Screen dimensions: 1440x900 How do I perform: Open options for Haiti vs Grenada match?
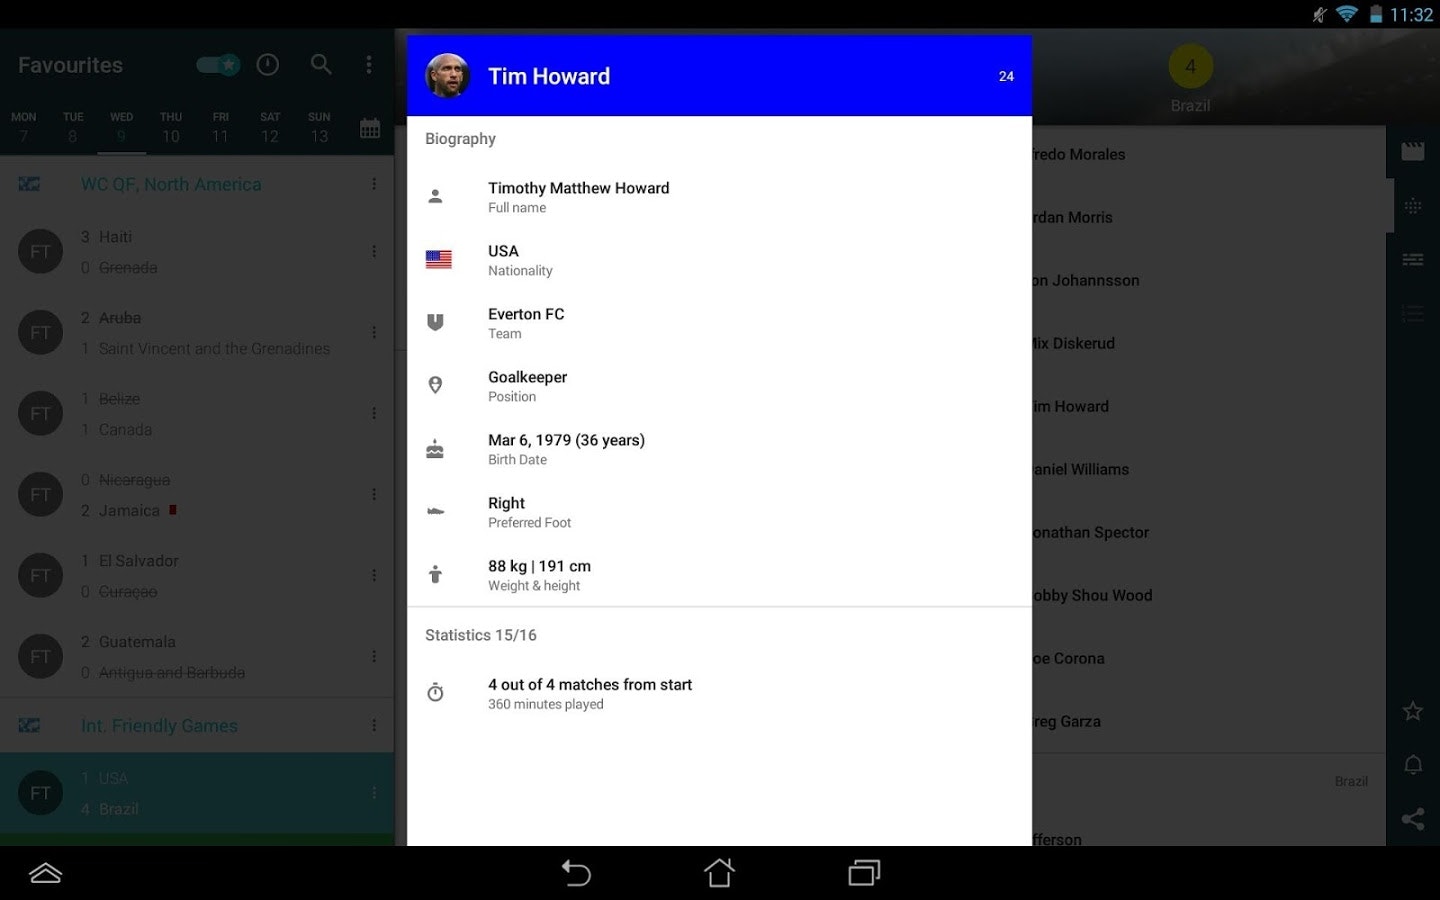tap(374, 252)
